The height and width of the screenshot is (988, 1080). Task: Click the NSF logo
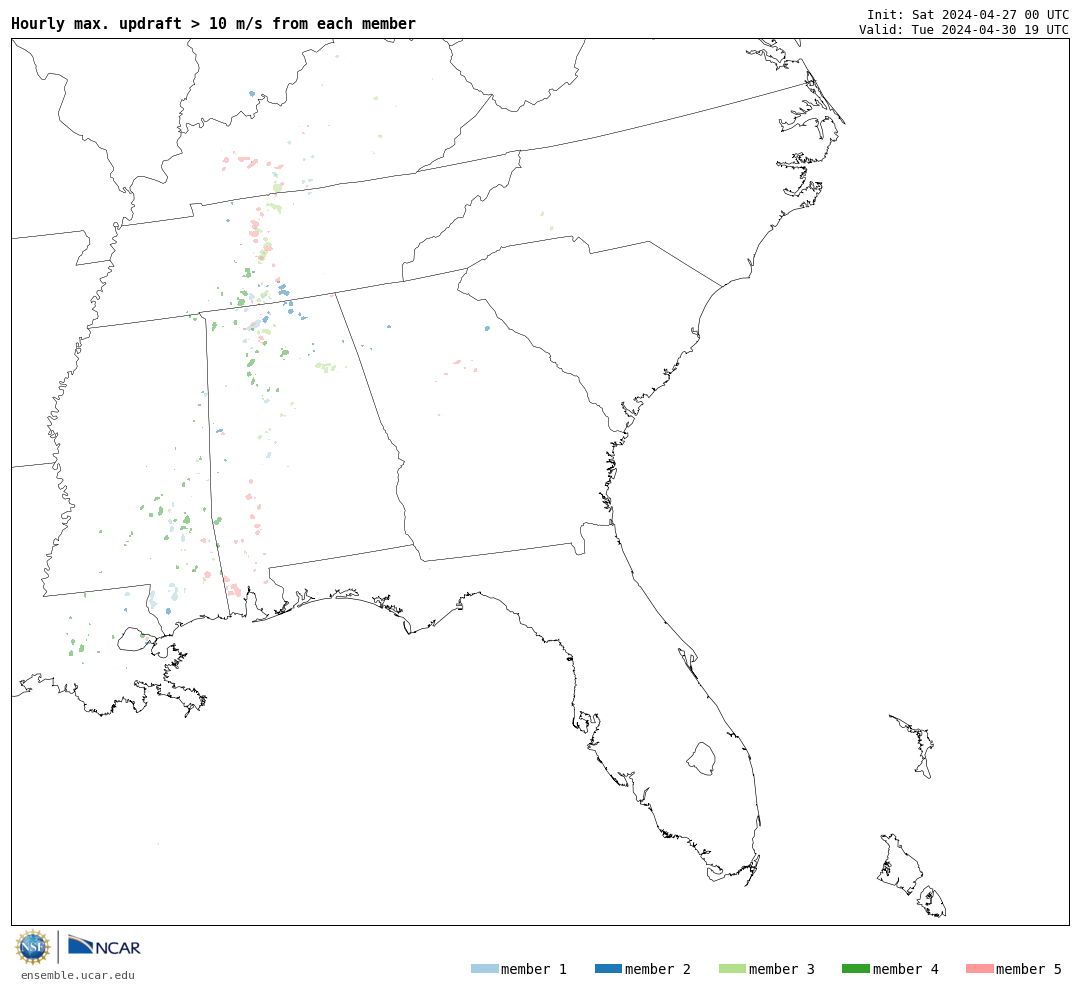click(x=32, y=947)
